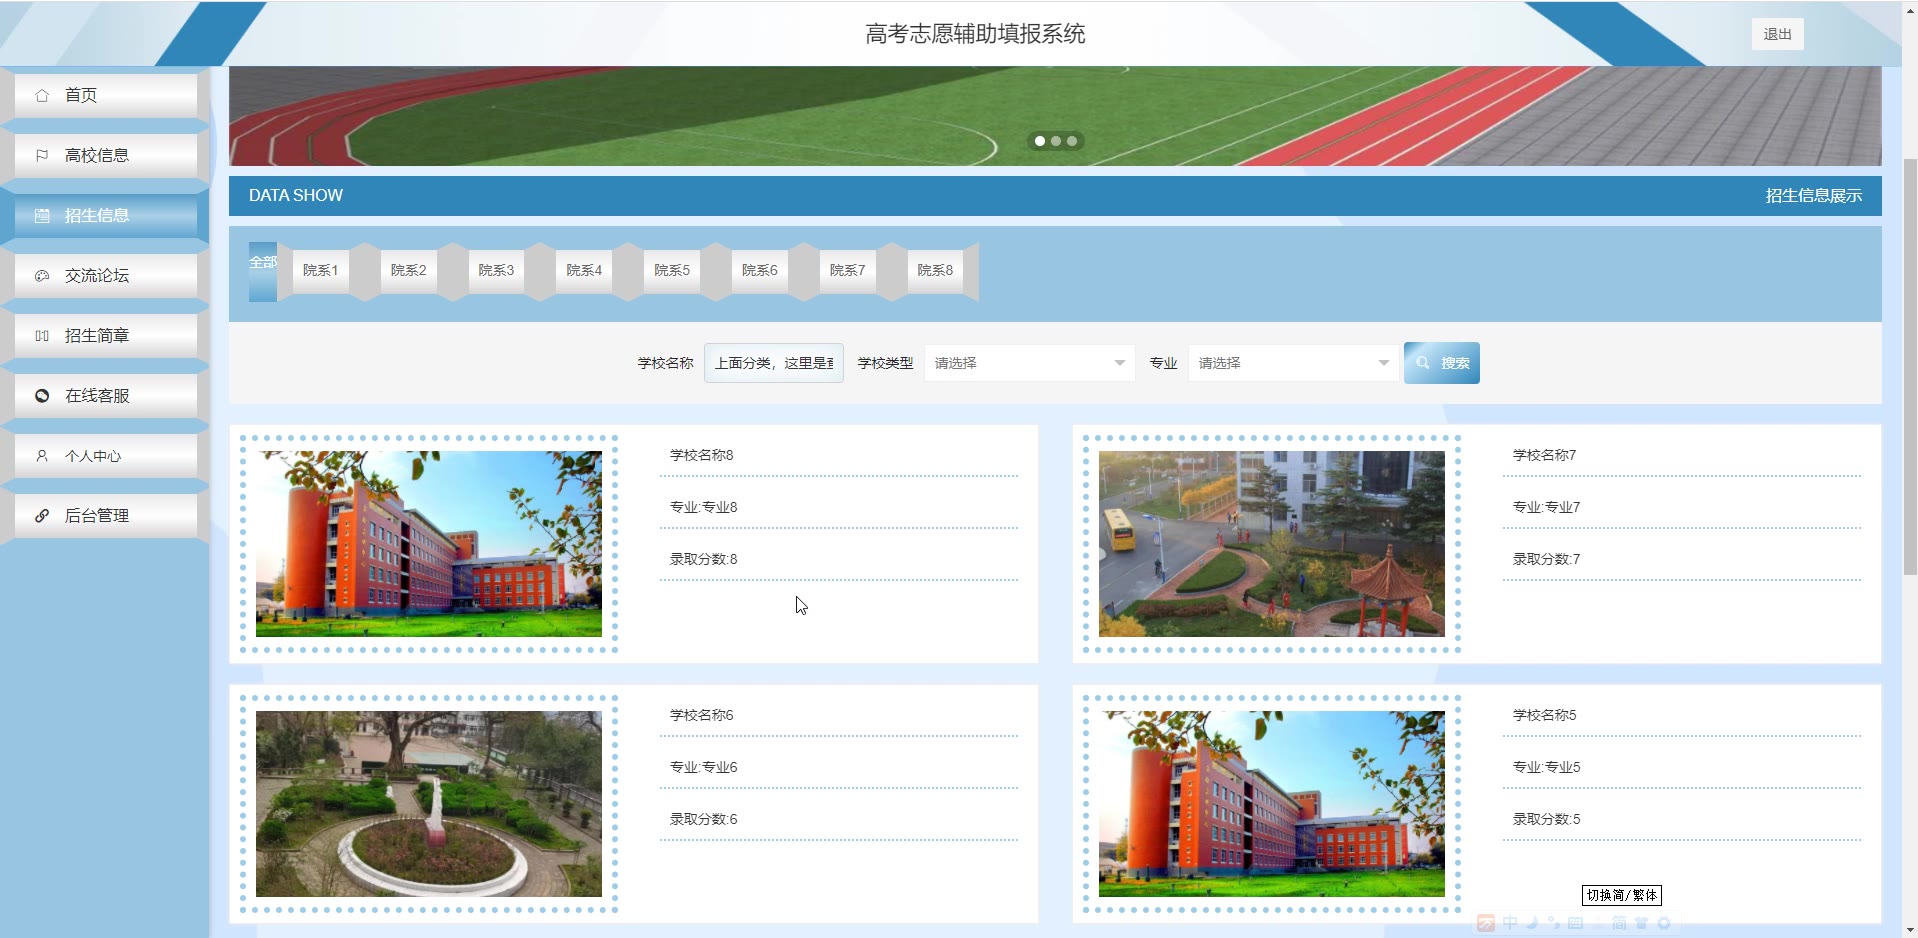Select the 全部 category tab
The height and width of the screenshot is (938, 1918).
[263, 271]
